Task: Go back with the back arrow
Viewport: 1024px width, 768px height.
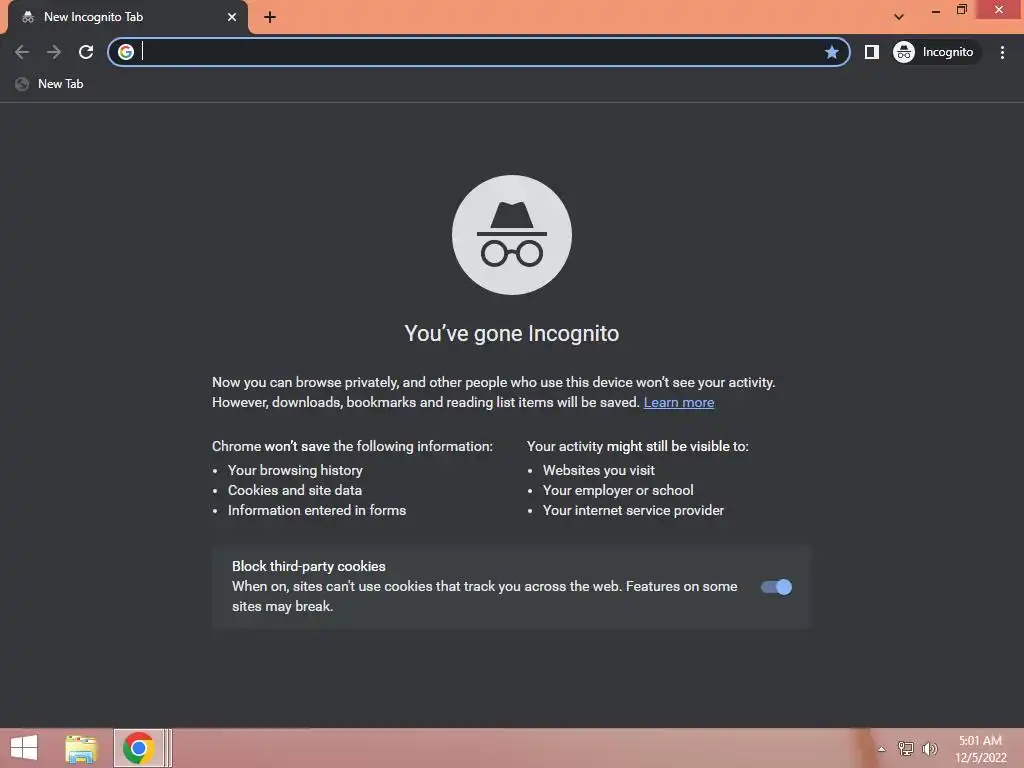Action: click(x=22, y=52)
